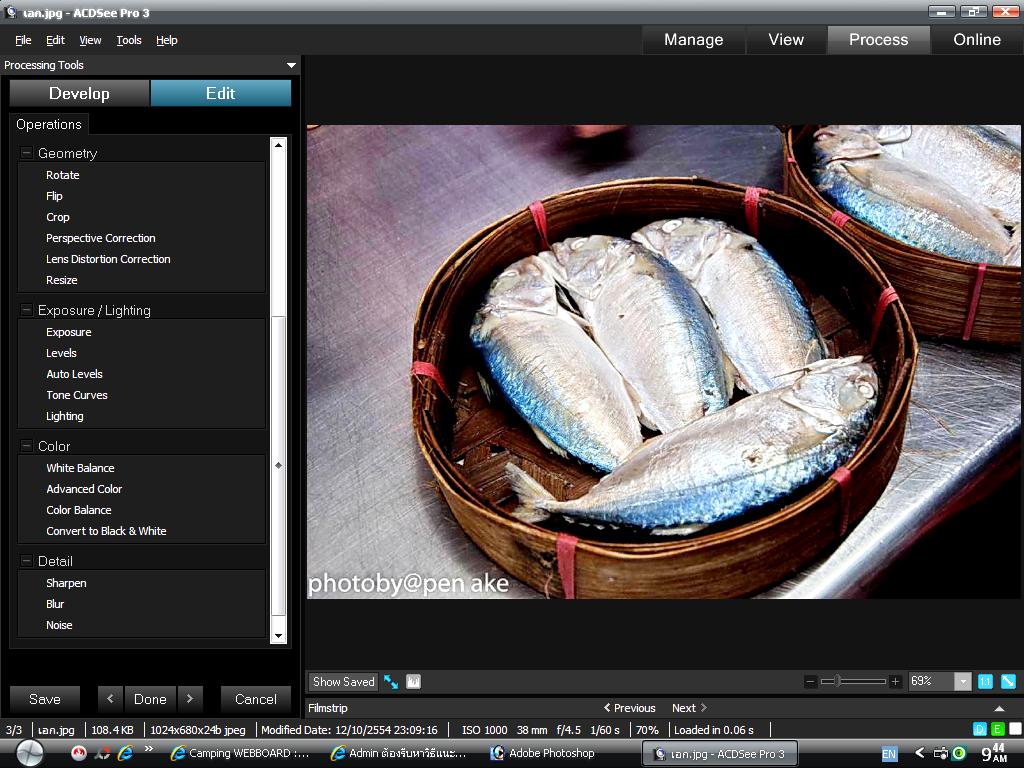Click the green E status bar icon

[997, 729]
